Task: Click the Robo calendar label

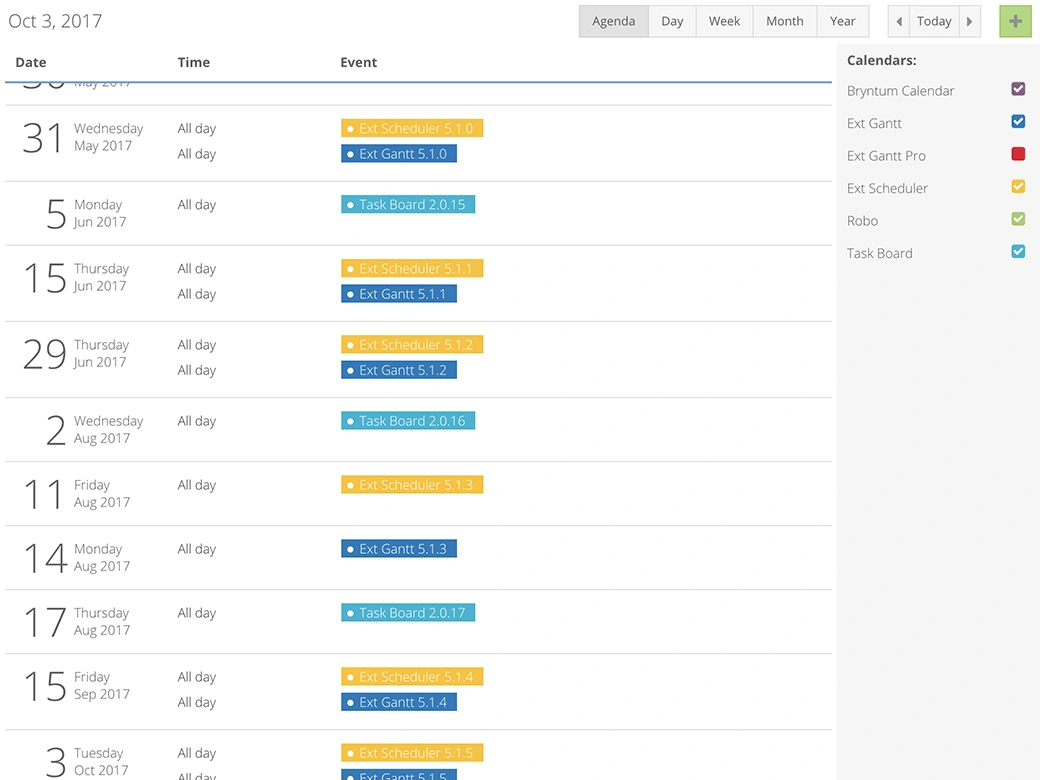Action: click(862, 221)
